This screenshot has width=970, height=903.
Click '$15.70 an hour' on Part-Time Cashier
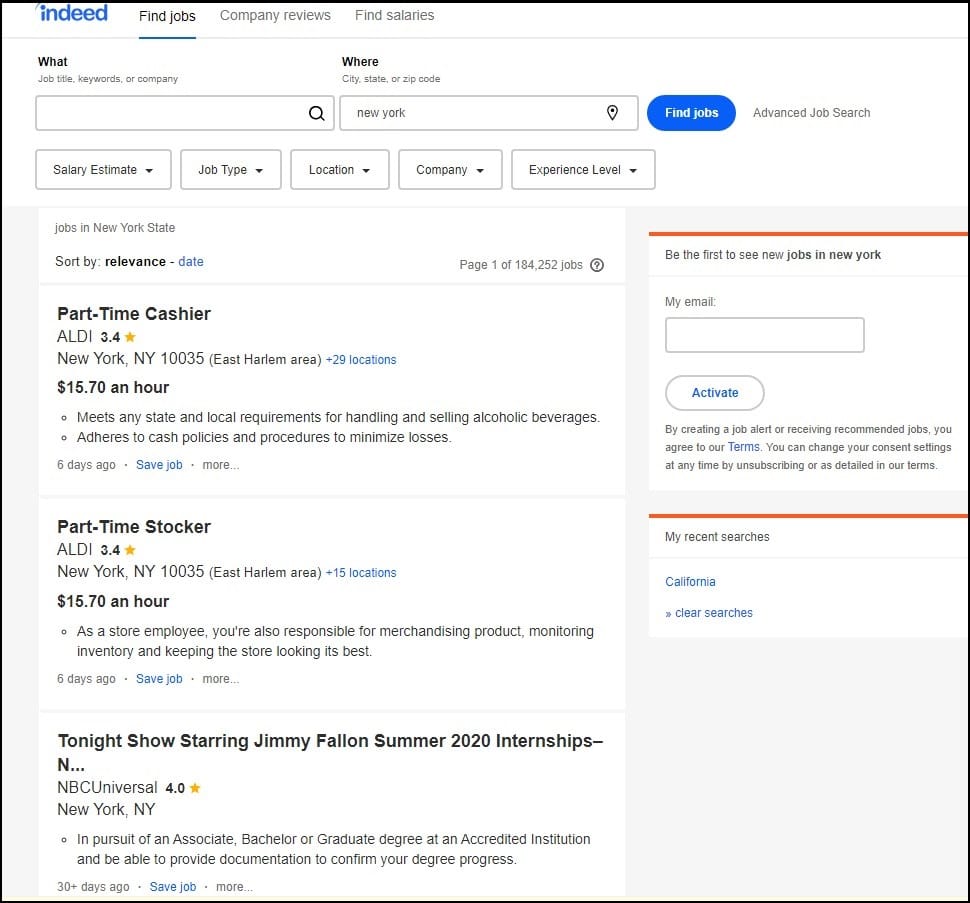(113, 387)
